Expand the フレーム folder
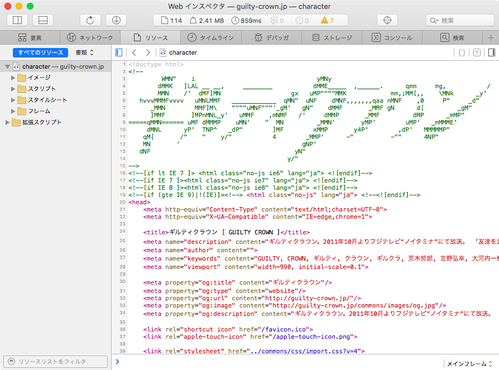The image size is (499, 370). click(x=13, y=111)
